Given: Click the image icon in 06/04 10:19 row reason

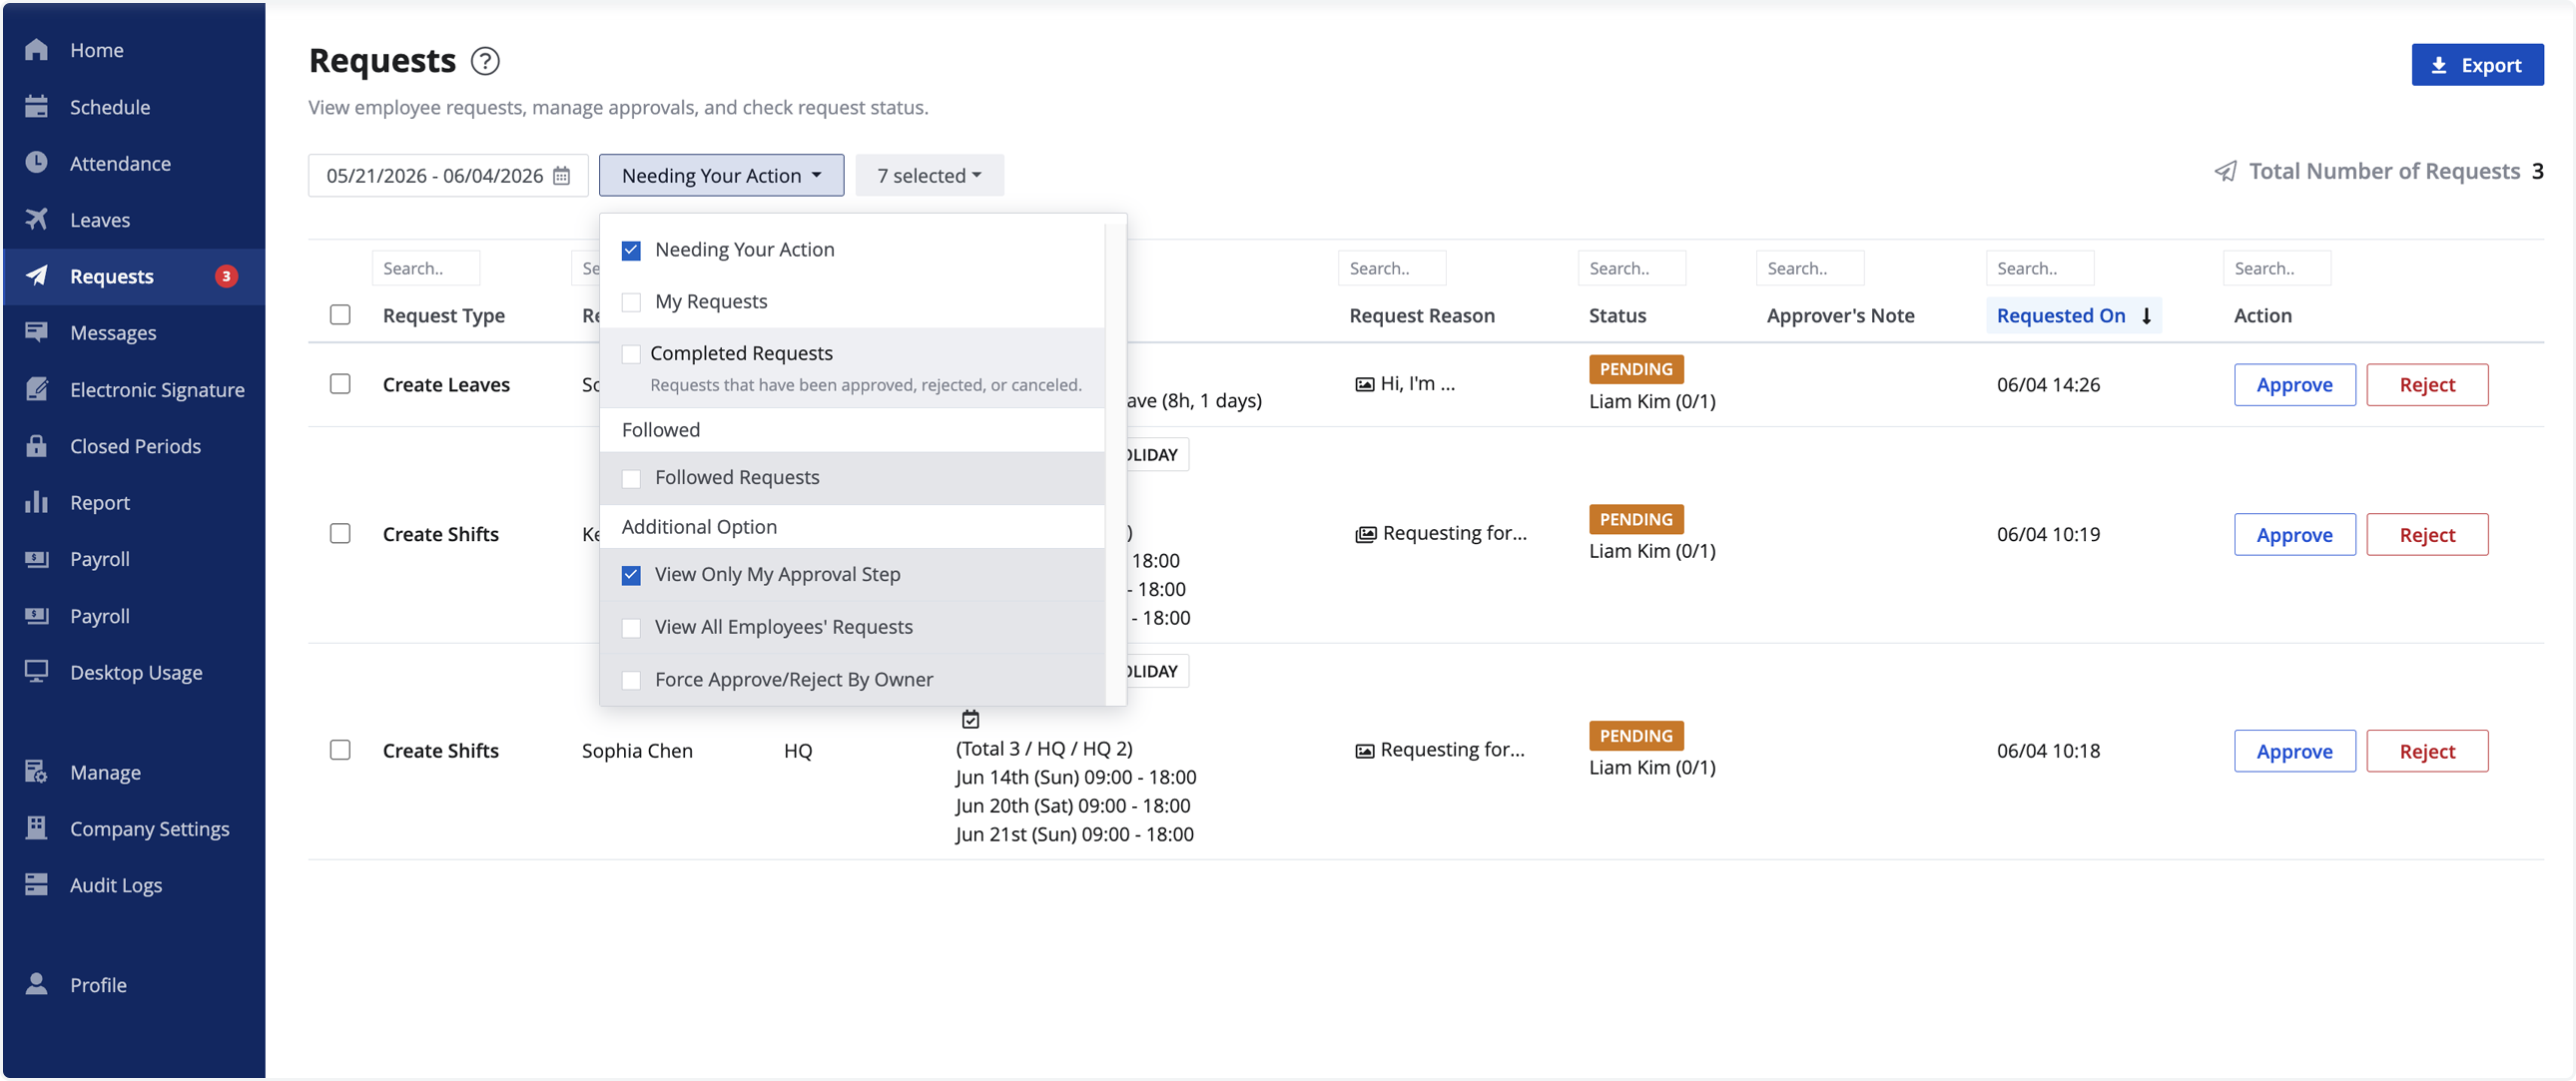Looking at the screenshot, I should 1365,534.
